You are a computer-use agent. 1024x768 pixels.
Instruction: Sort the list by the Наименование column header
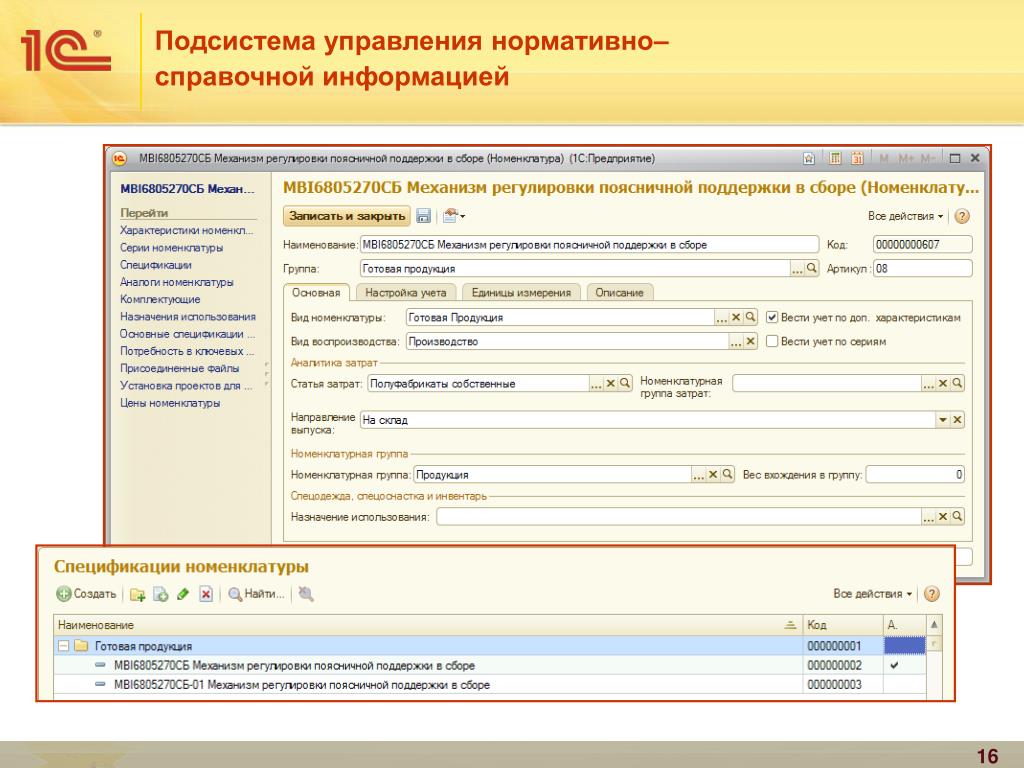tap(428, 625)
